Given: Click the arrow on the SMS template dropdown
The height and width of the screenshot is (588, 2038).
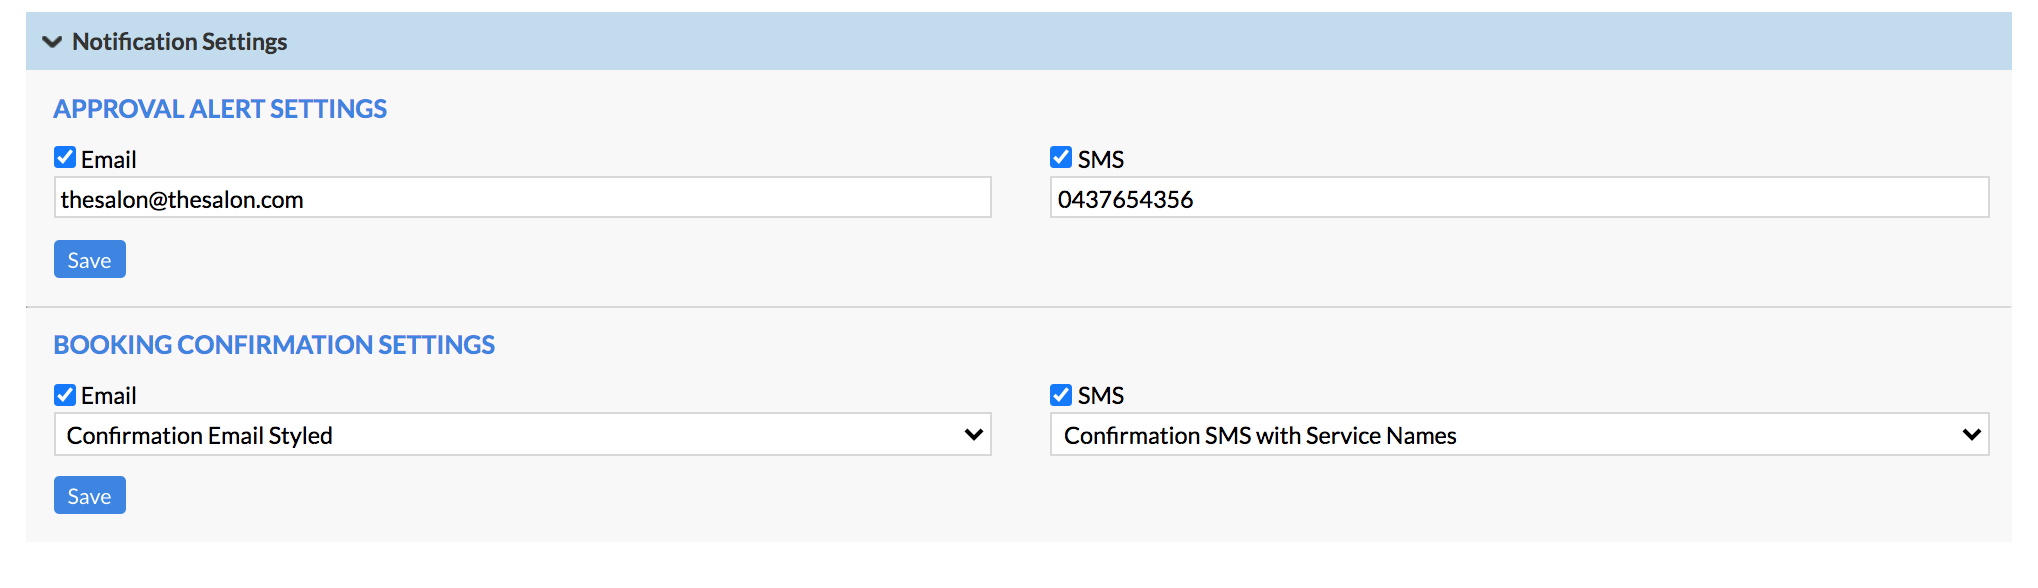Looking at the screenshot, I should tap(1971, 435).
